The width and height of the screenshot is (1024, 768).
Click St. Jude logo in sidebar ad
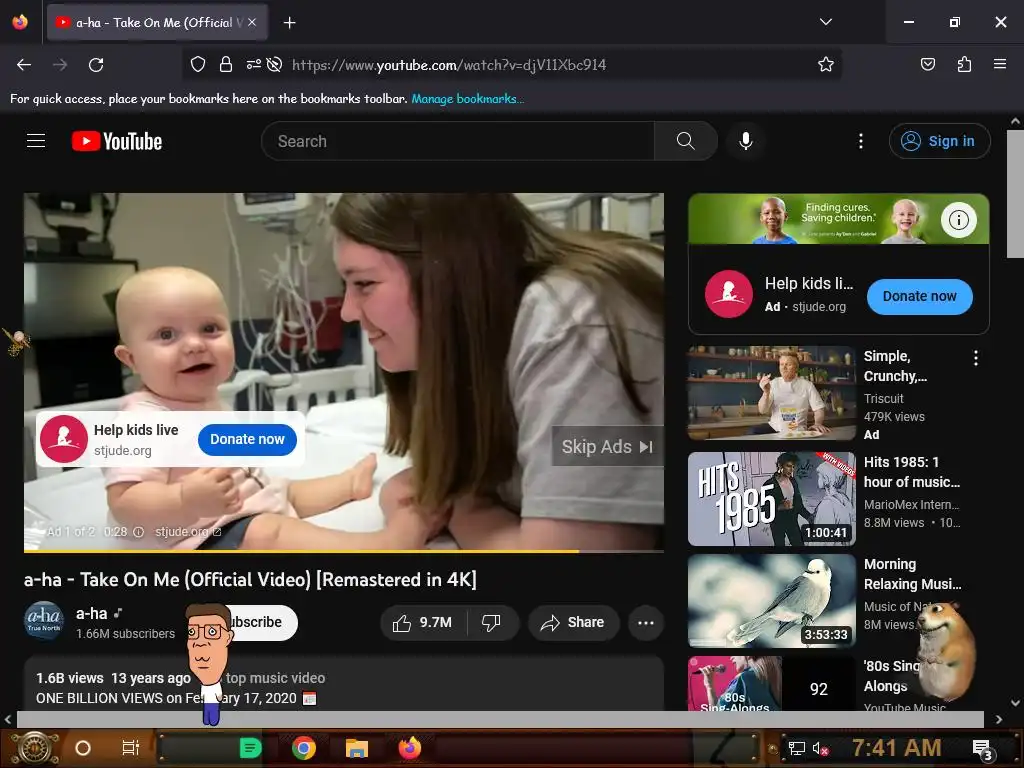coord(729,294)
